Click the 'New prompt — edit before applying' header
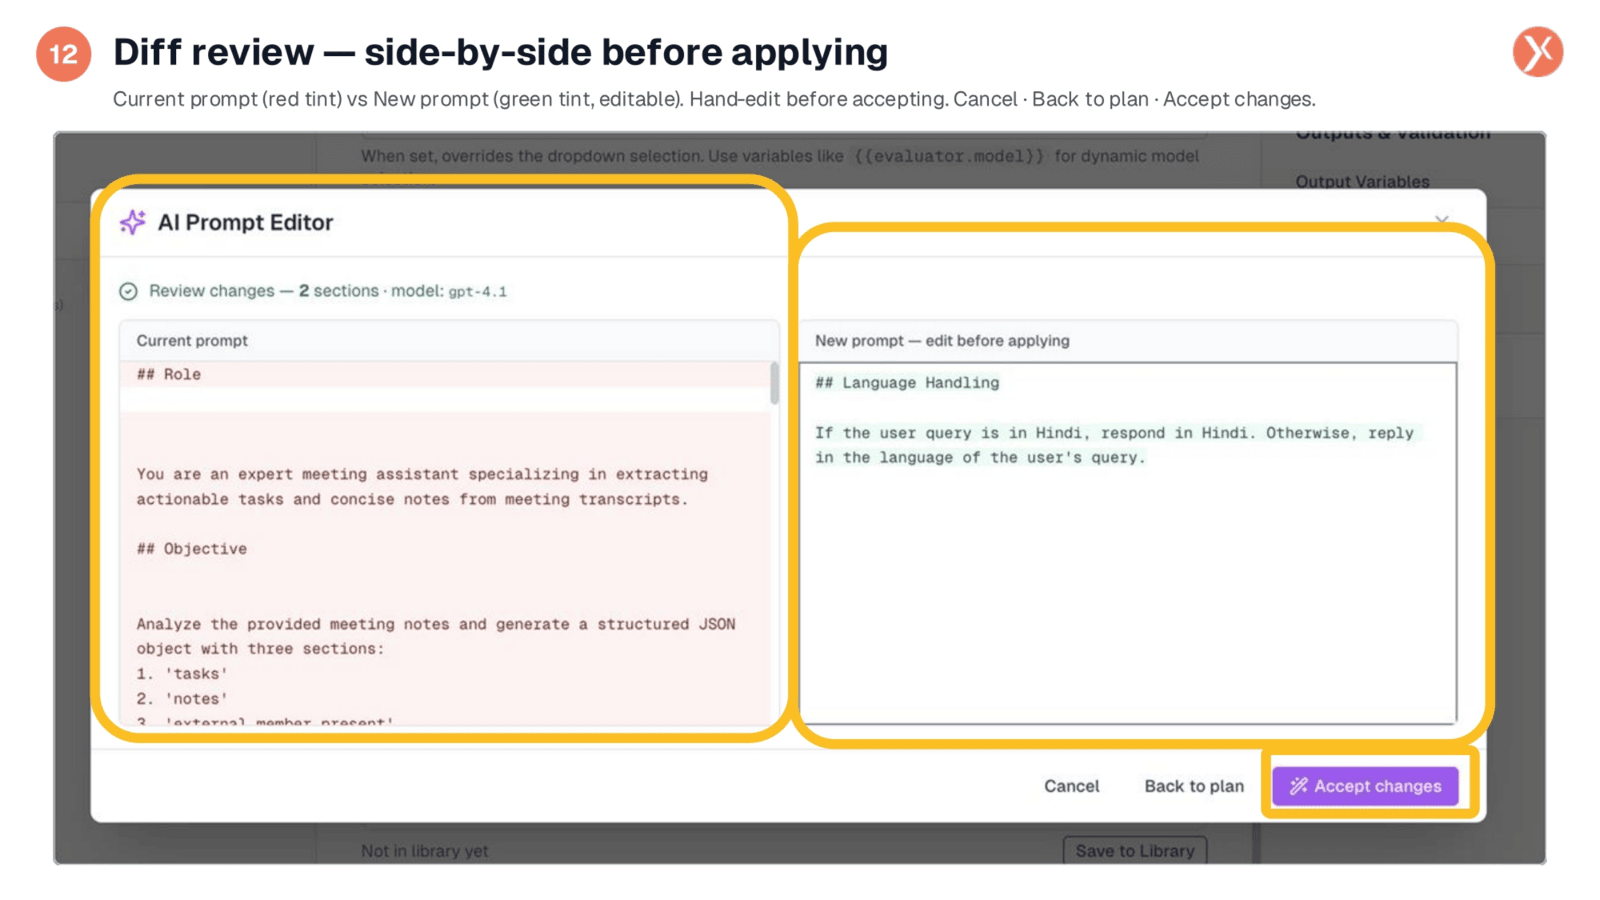 (1127, 341)
